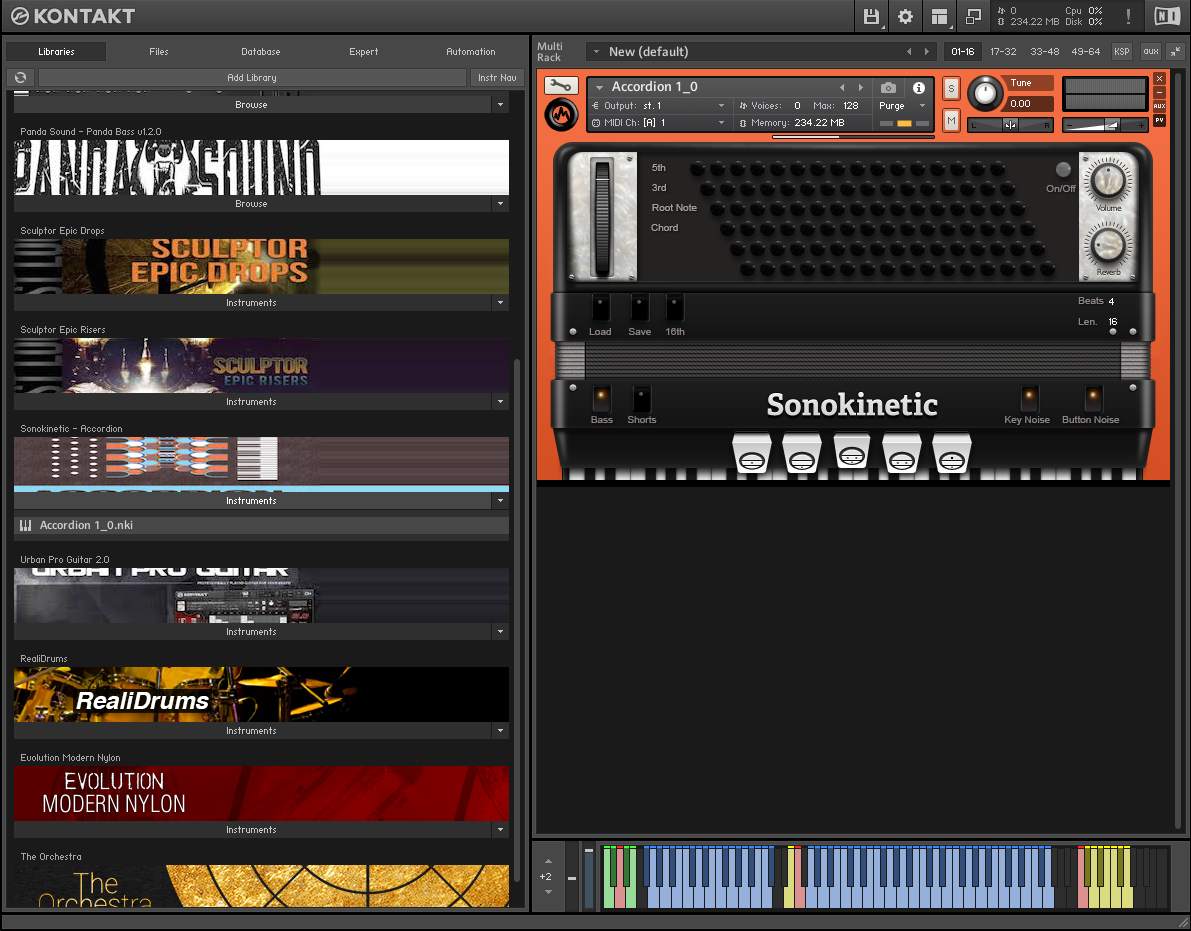
Task: Switch to the Database tab
Action: pos(261,52)
